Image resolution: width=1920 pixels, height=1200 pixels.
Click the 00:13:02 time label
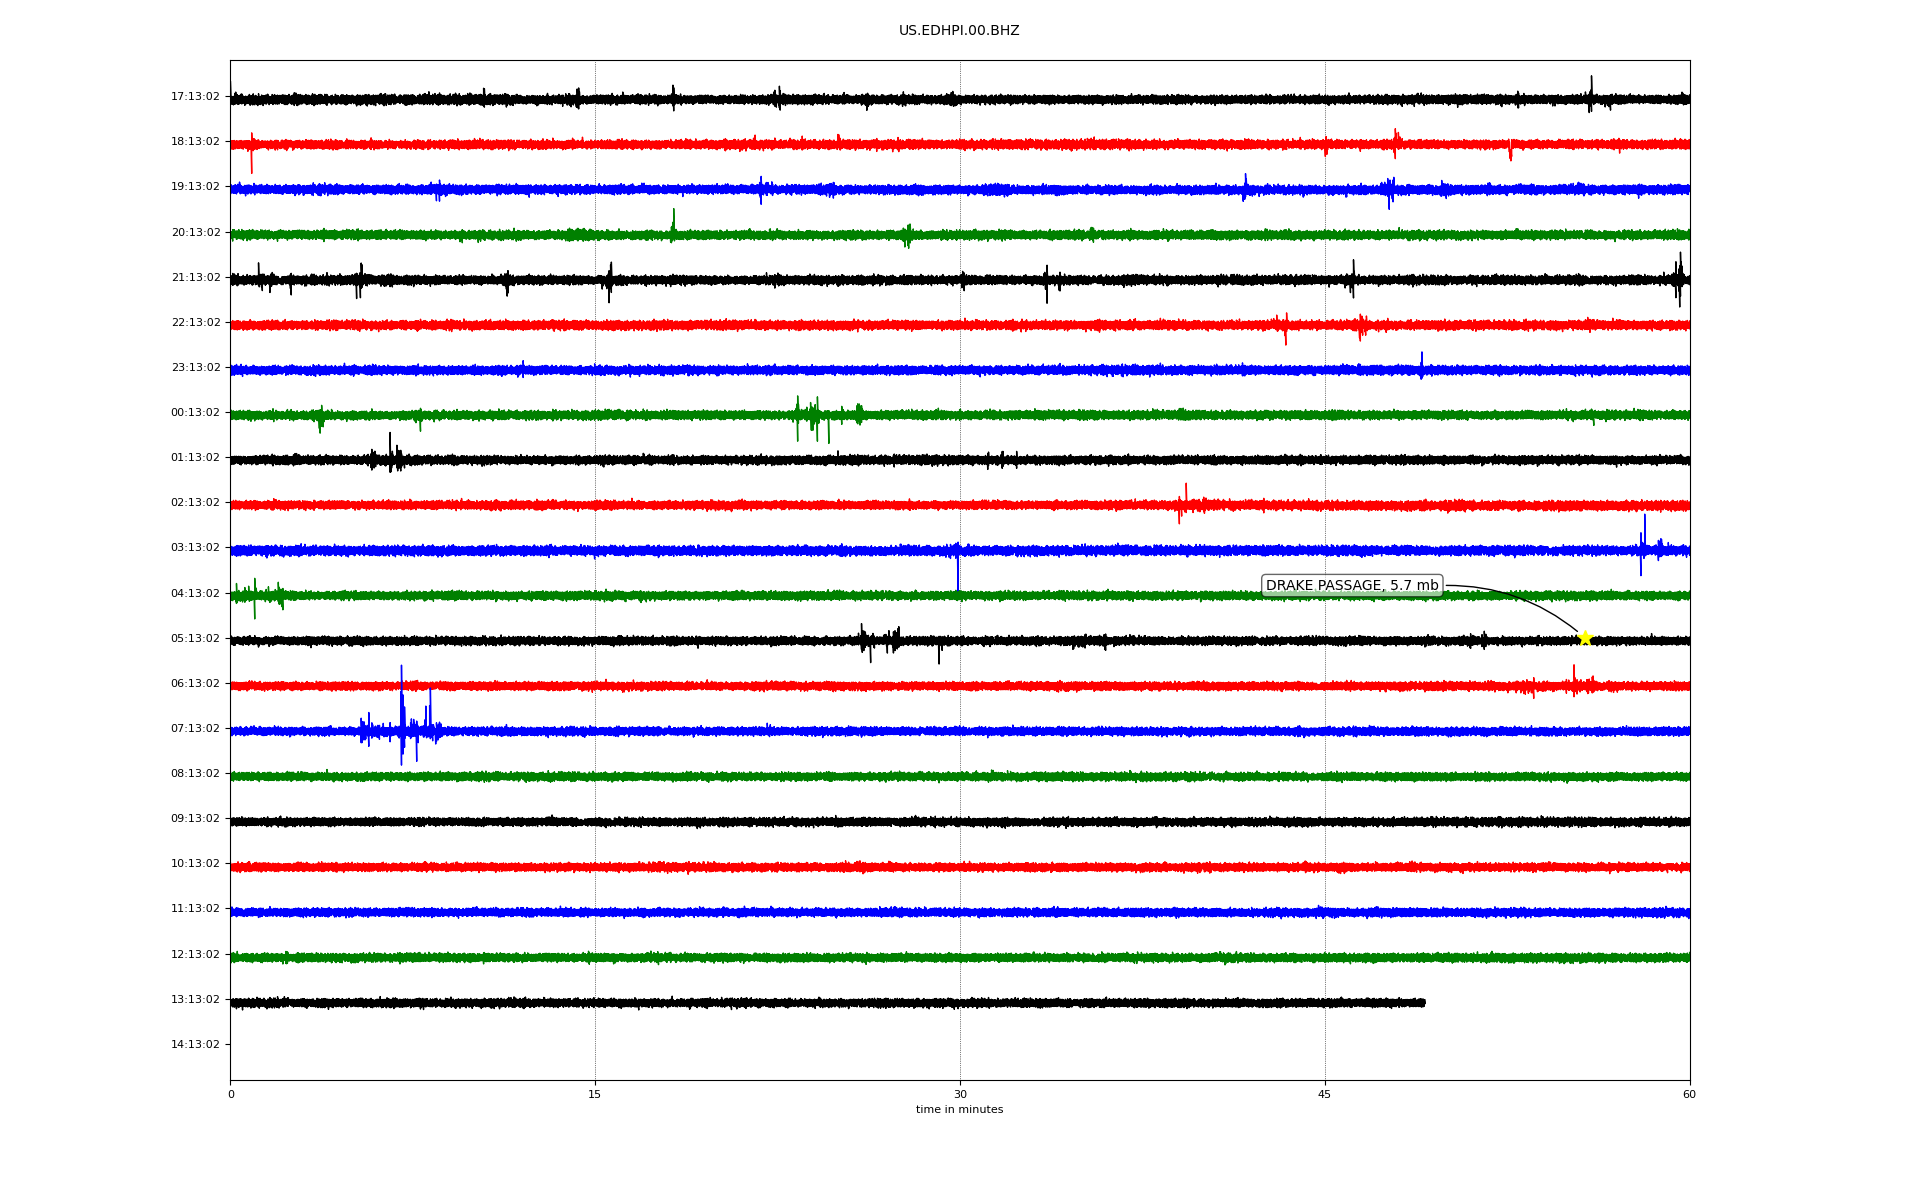[x=195, y=413]
